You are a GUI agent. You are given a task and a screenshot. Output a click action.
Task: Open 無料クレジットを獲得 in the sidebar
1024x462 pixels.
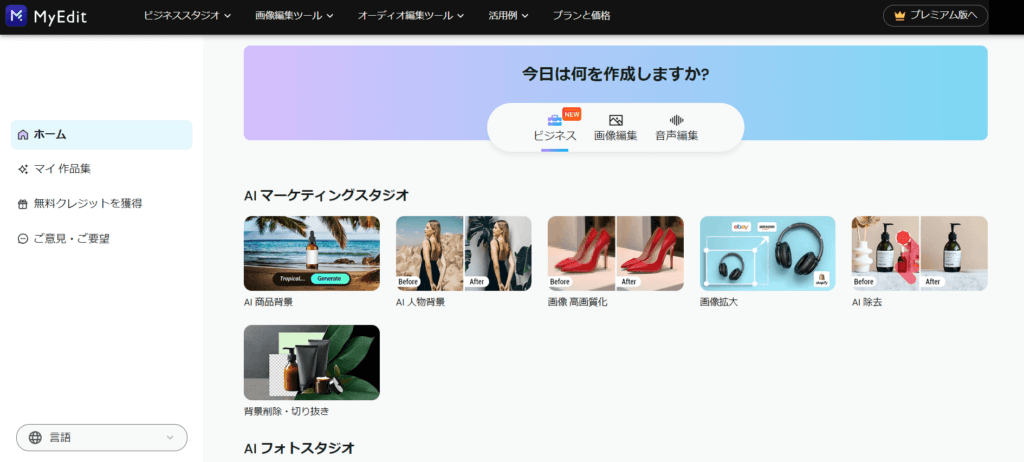(x=101, y=204)
